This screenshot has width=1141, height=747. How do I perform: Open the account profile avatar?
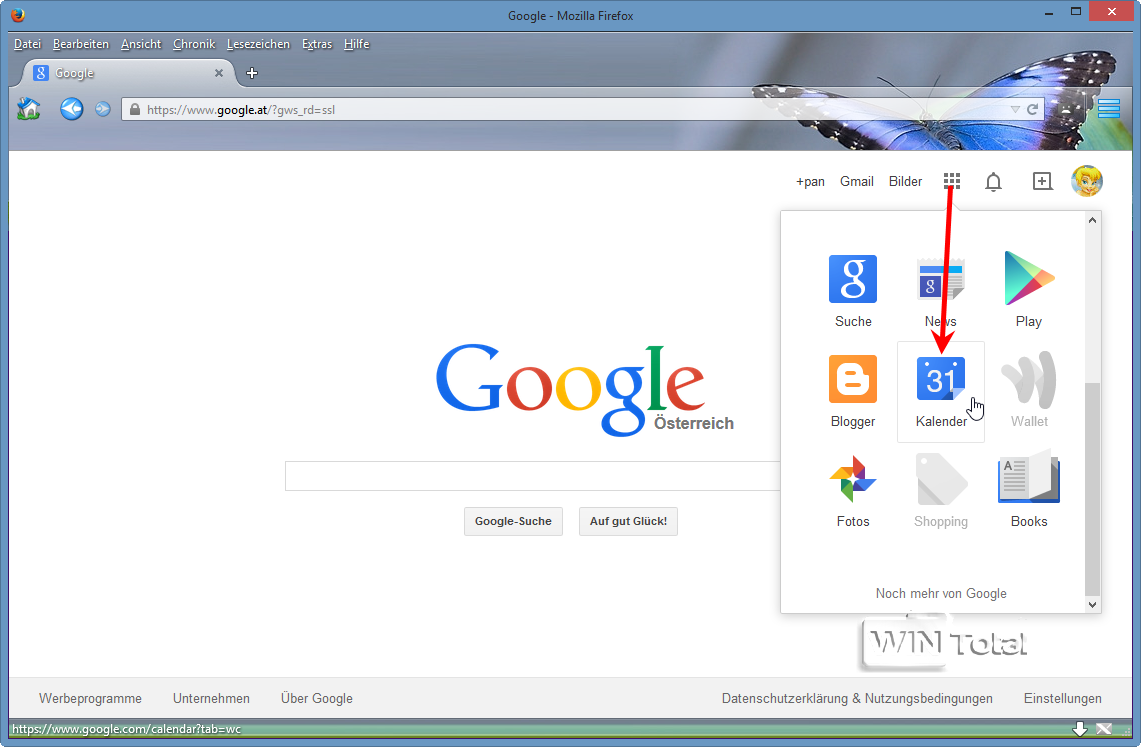pos(1087,180)
